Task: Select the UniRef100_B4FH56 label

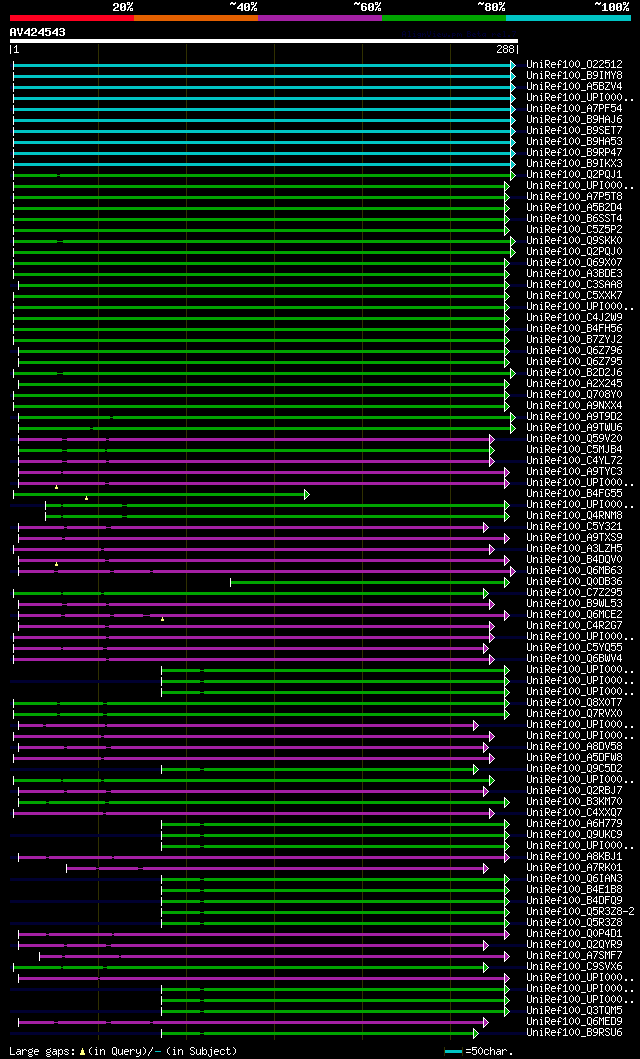Action: coord(575,329)
